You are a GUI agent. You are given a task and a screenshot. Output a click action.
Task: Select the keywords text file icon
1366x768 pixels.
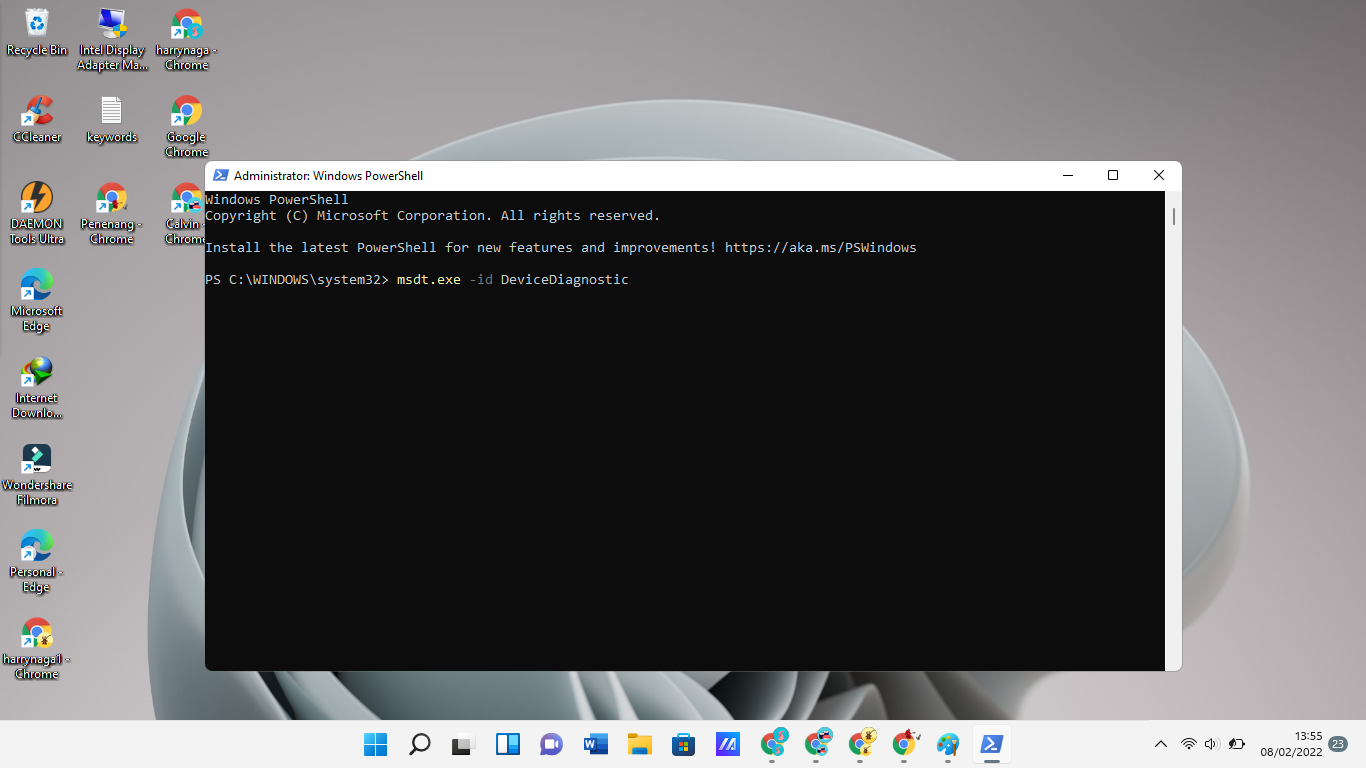tap(112, 120)
